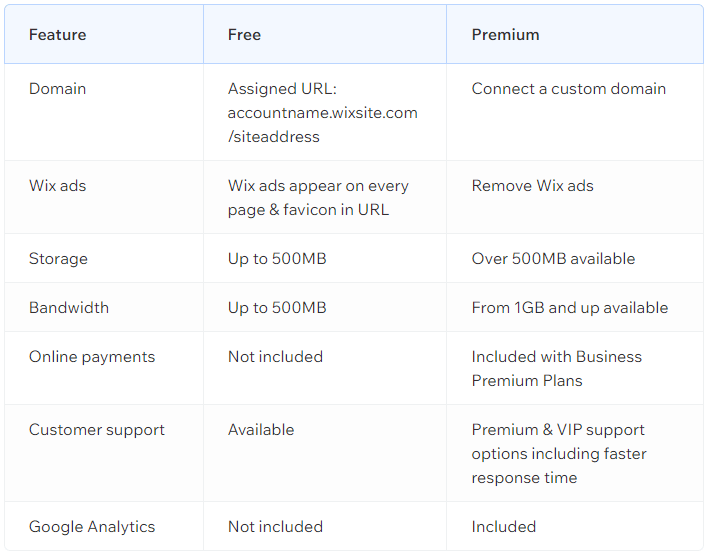Click the accountname.wixsite.com assigned URL text
This screenshot has width=710, height=558.
click(322, 113)
